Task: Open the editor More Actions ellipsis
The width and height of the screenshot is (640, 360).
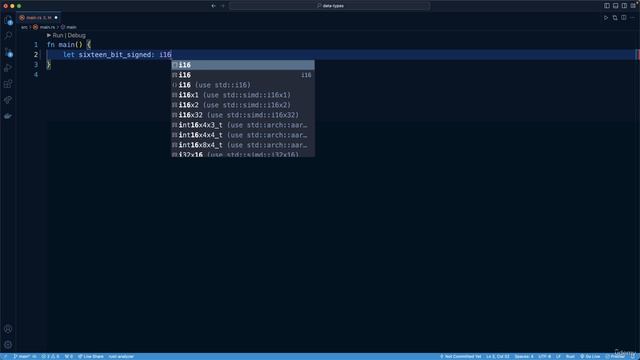Action: coord(633,18)
